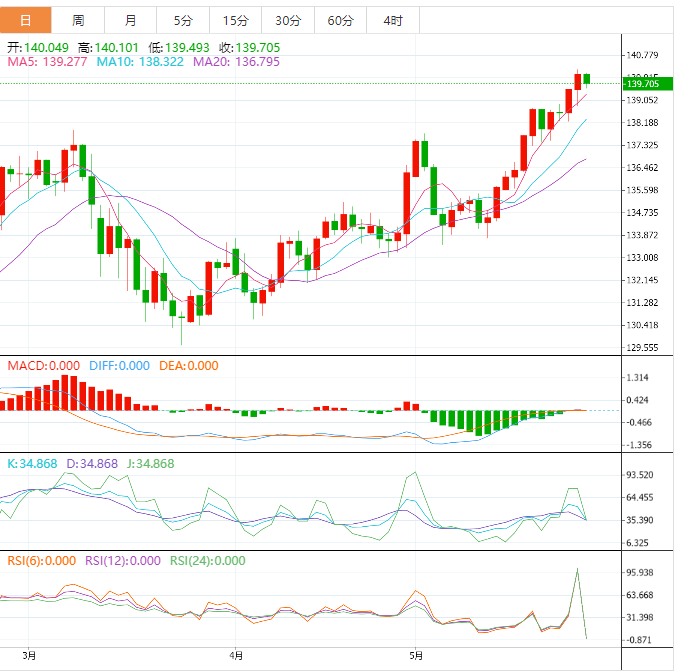Choose the 60分 timeframe tab
This screenshot has width=674, height=672.
[340, 20]
